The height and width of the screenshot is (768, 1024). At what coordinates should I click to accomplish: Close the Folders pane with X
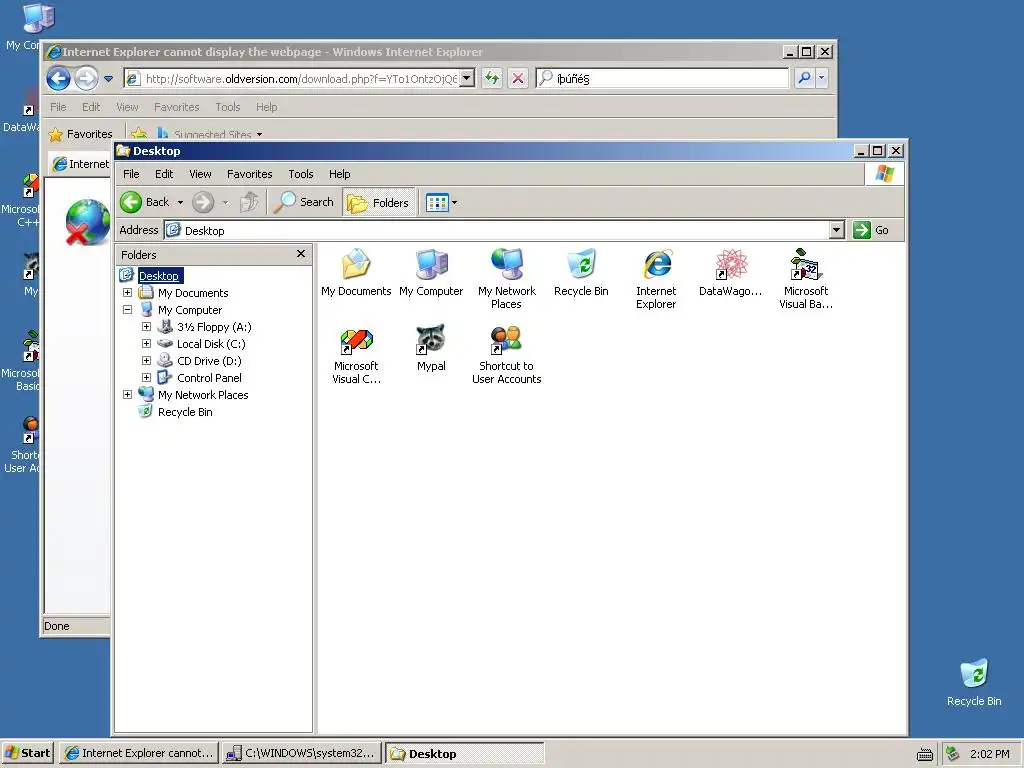click(x=301, y=254)
